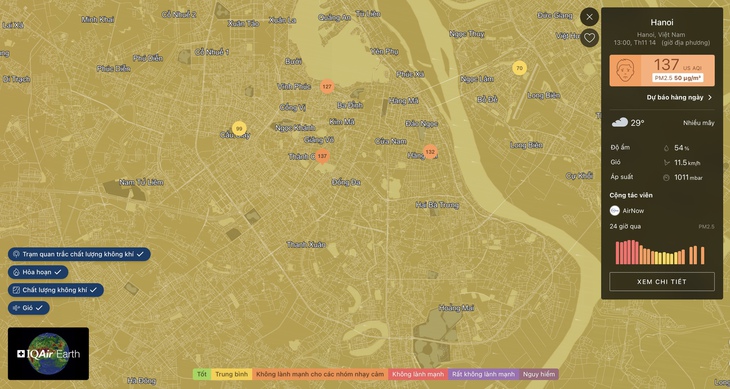The width and height of the screenshot is (730, 389).
Task: Toggle the Trạm quan trắc chất lượng không khí layer
Action: point(79,254)
